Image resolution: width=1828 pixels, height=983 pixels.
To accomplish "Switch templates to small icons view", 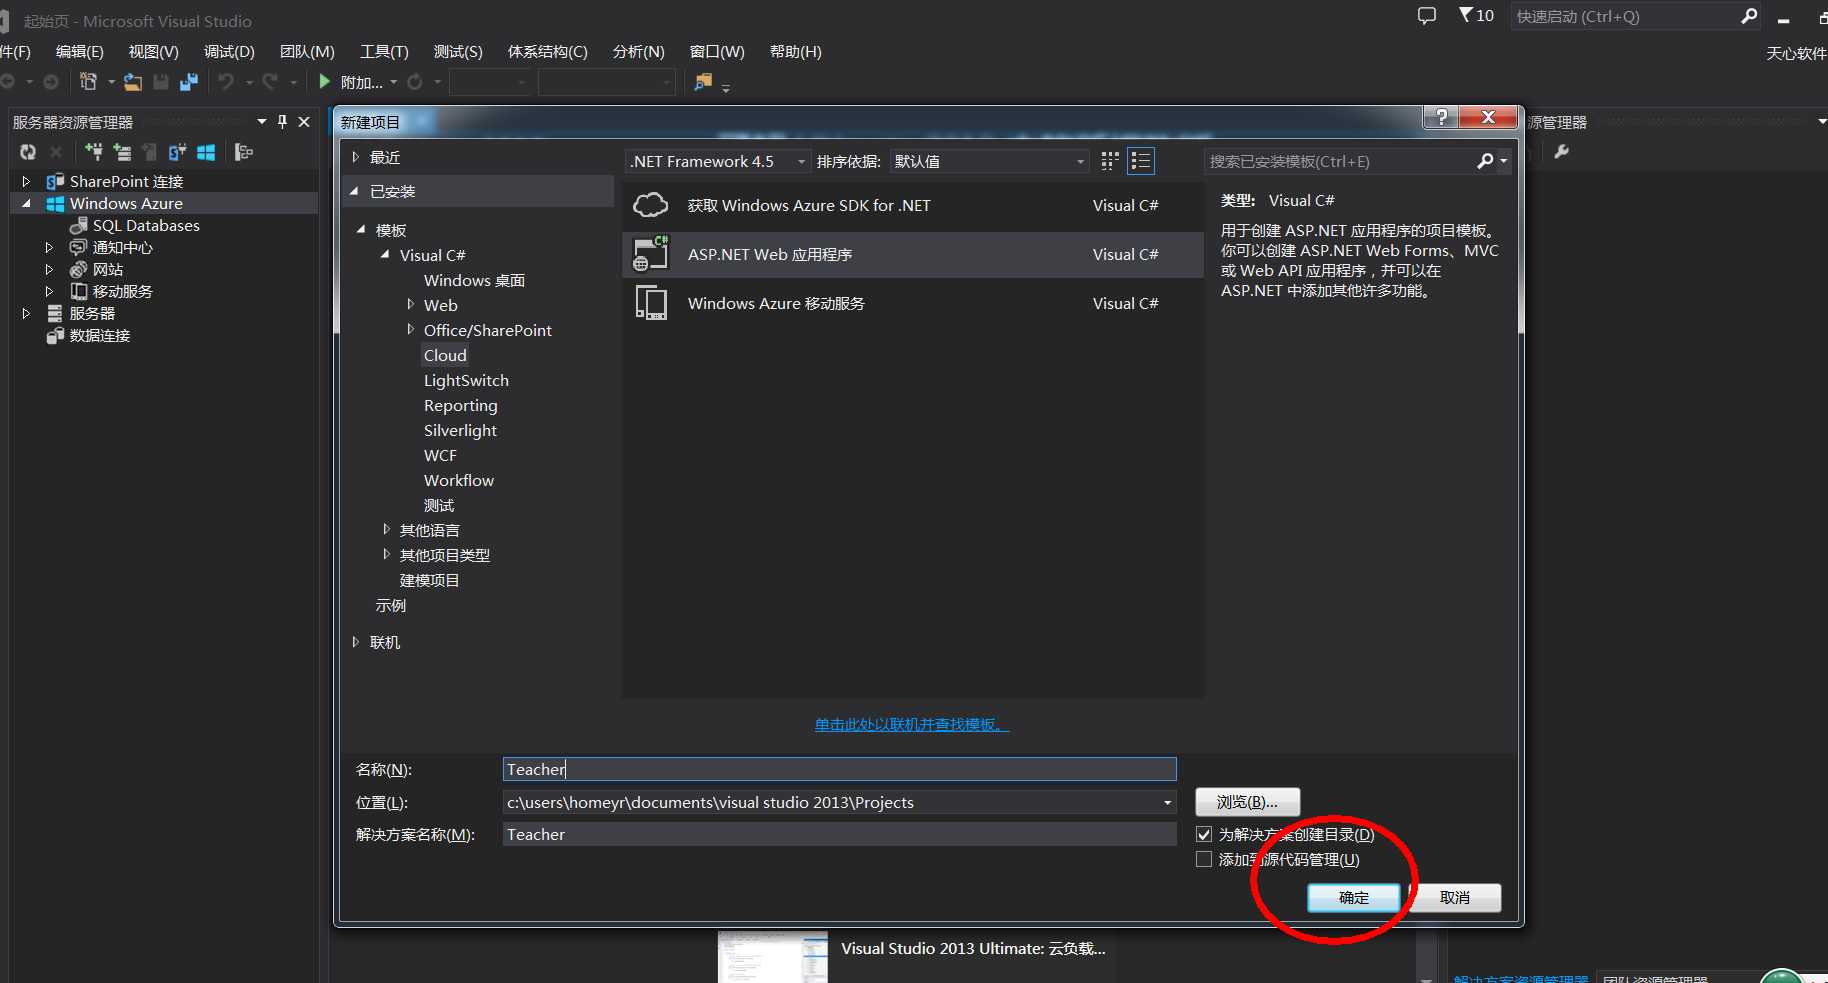I will point(1110,161).
